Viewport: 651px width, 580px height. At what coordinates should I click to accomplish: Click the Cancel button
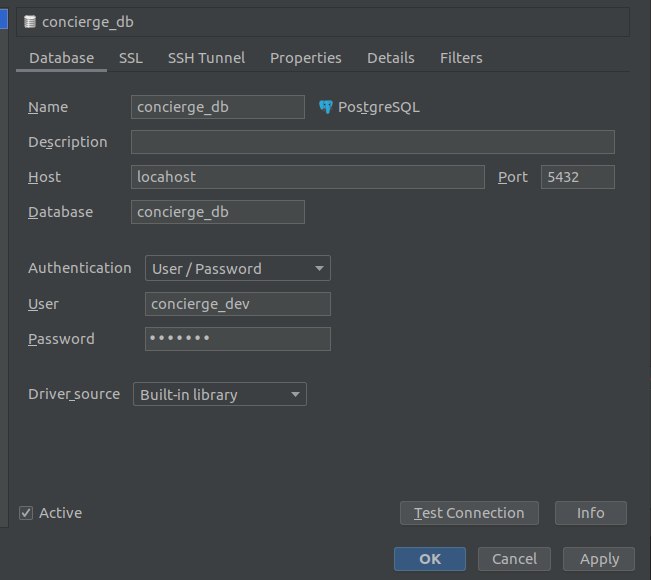pos(514,559)
